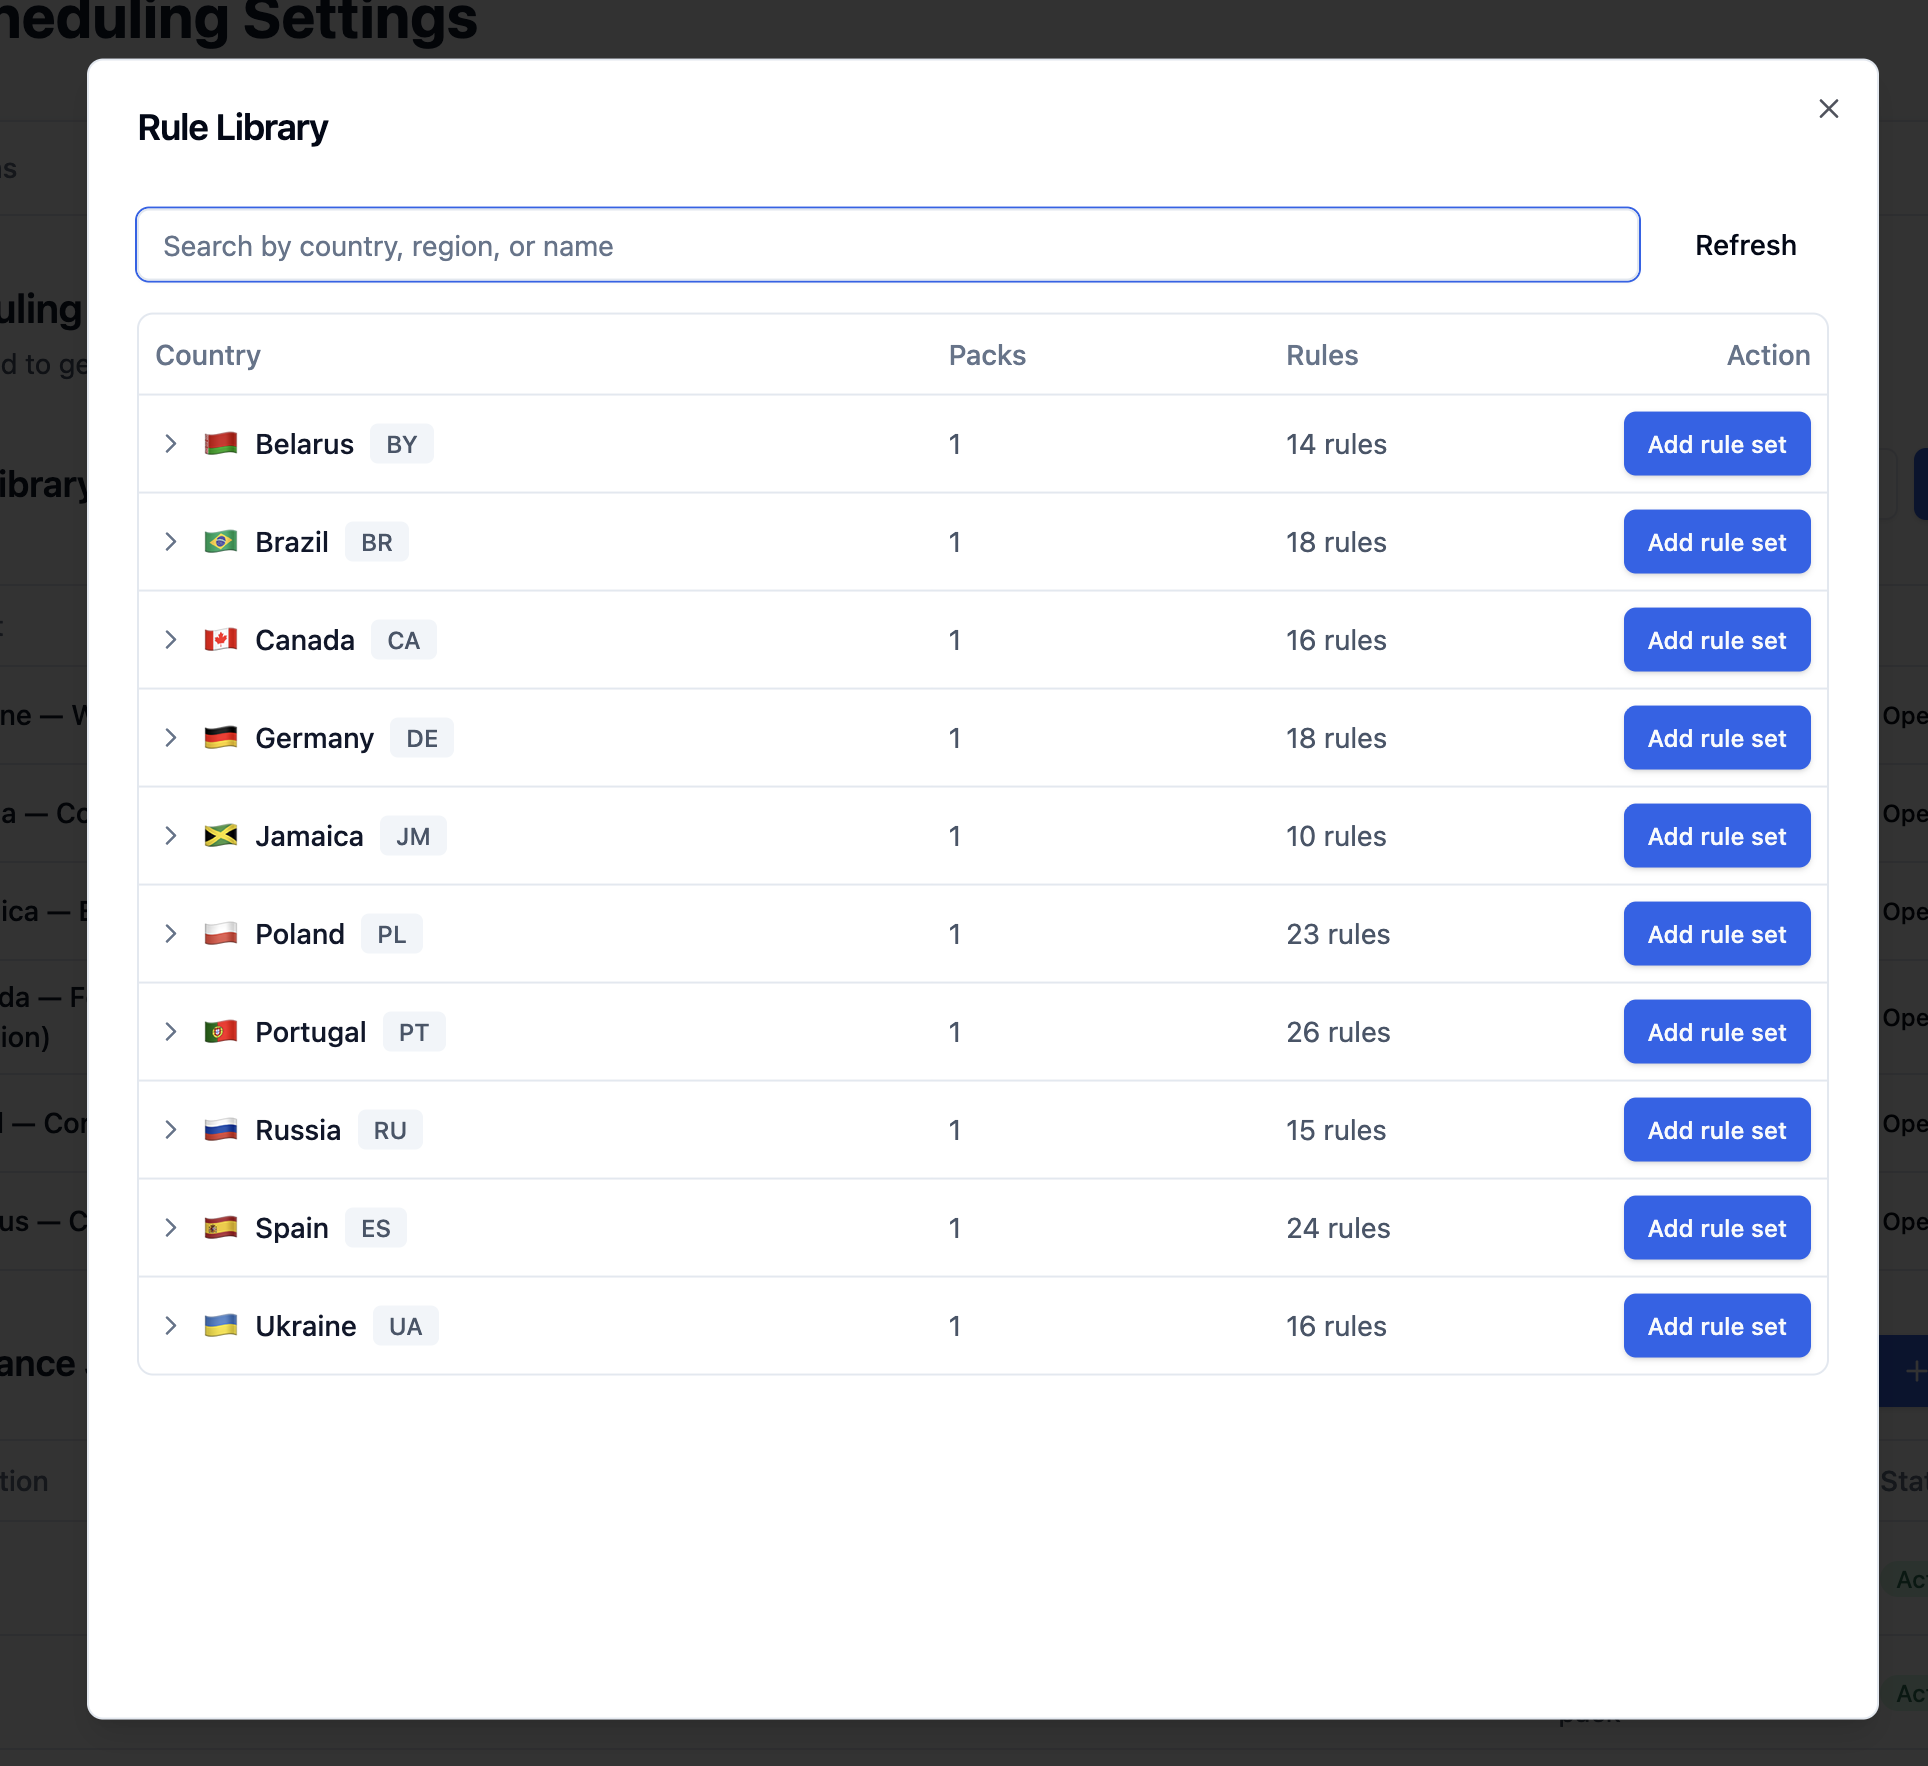Focus the country search field
The width and height of the screenshot is (1928, 1766).
point(887,245)
